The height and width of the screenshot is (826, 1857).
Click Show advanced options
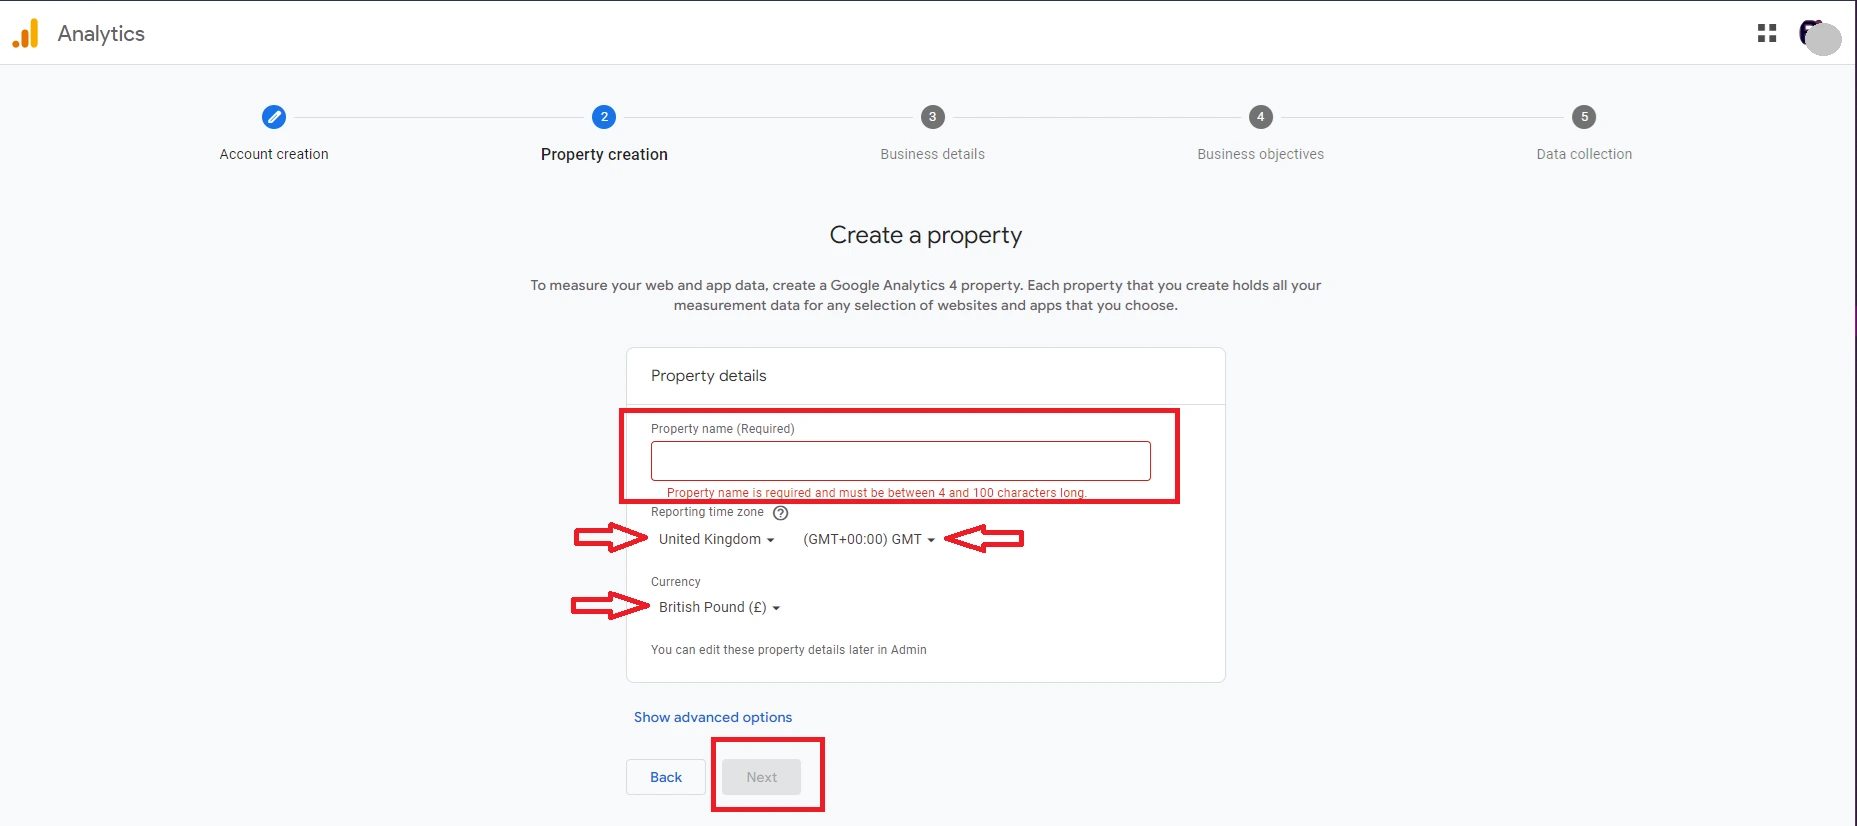[x=712, y=717]
